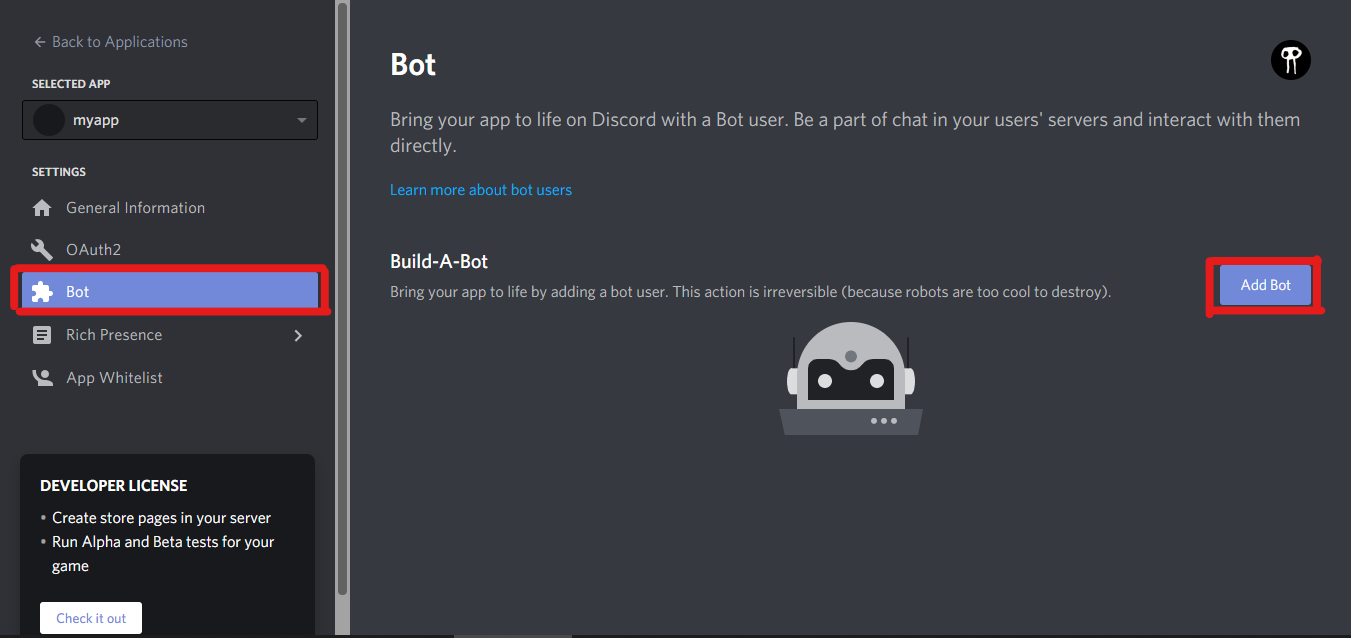This screenshot has width=1351, height=638.
Task: Expand the Rich Presence submenu chevron
Action: pos(297,336)
